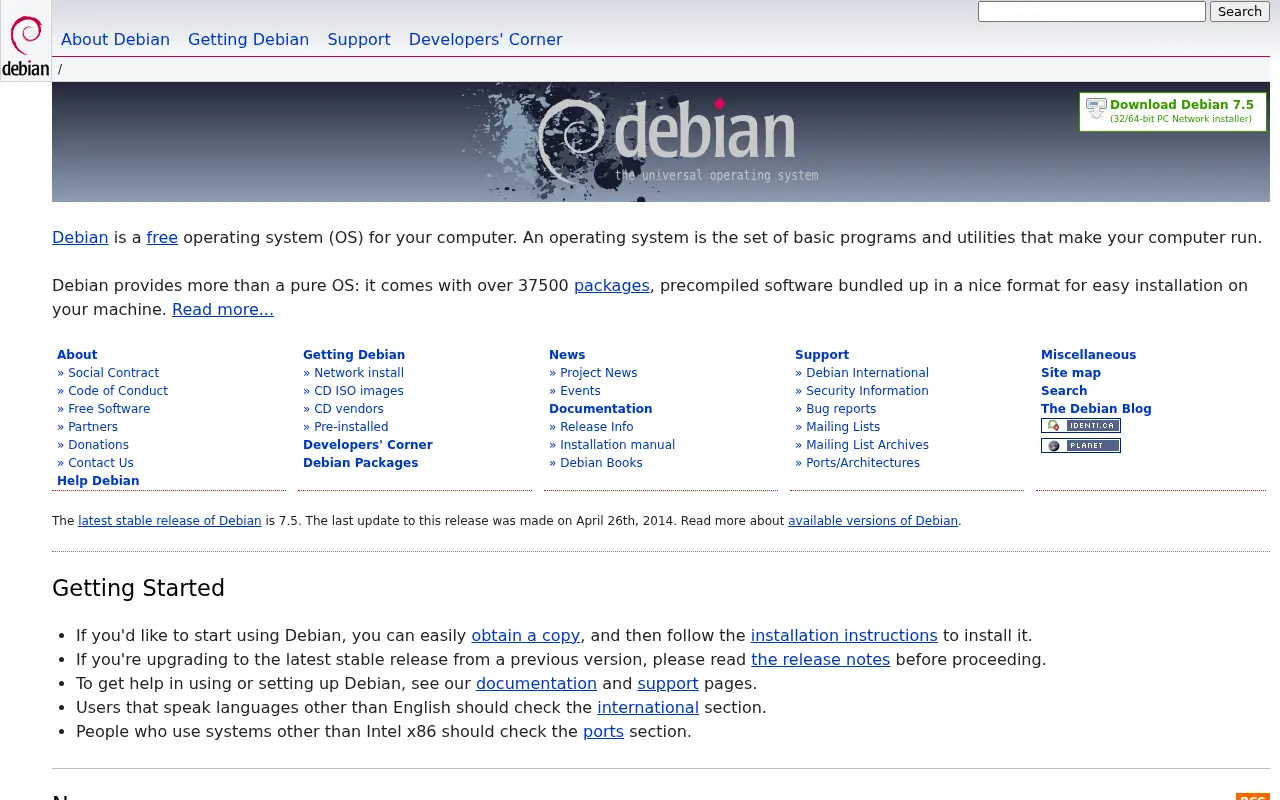
Task: Go to Support in navigation bar
Action: [359, 39]
